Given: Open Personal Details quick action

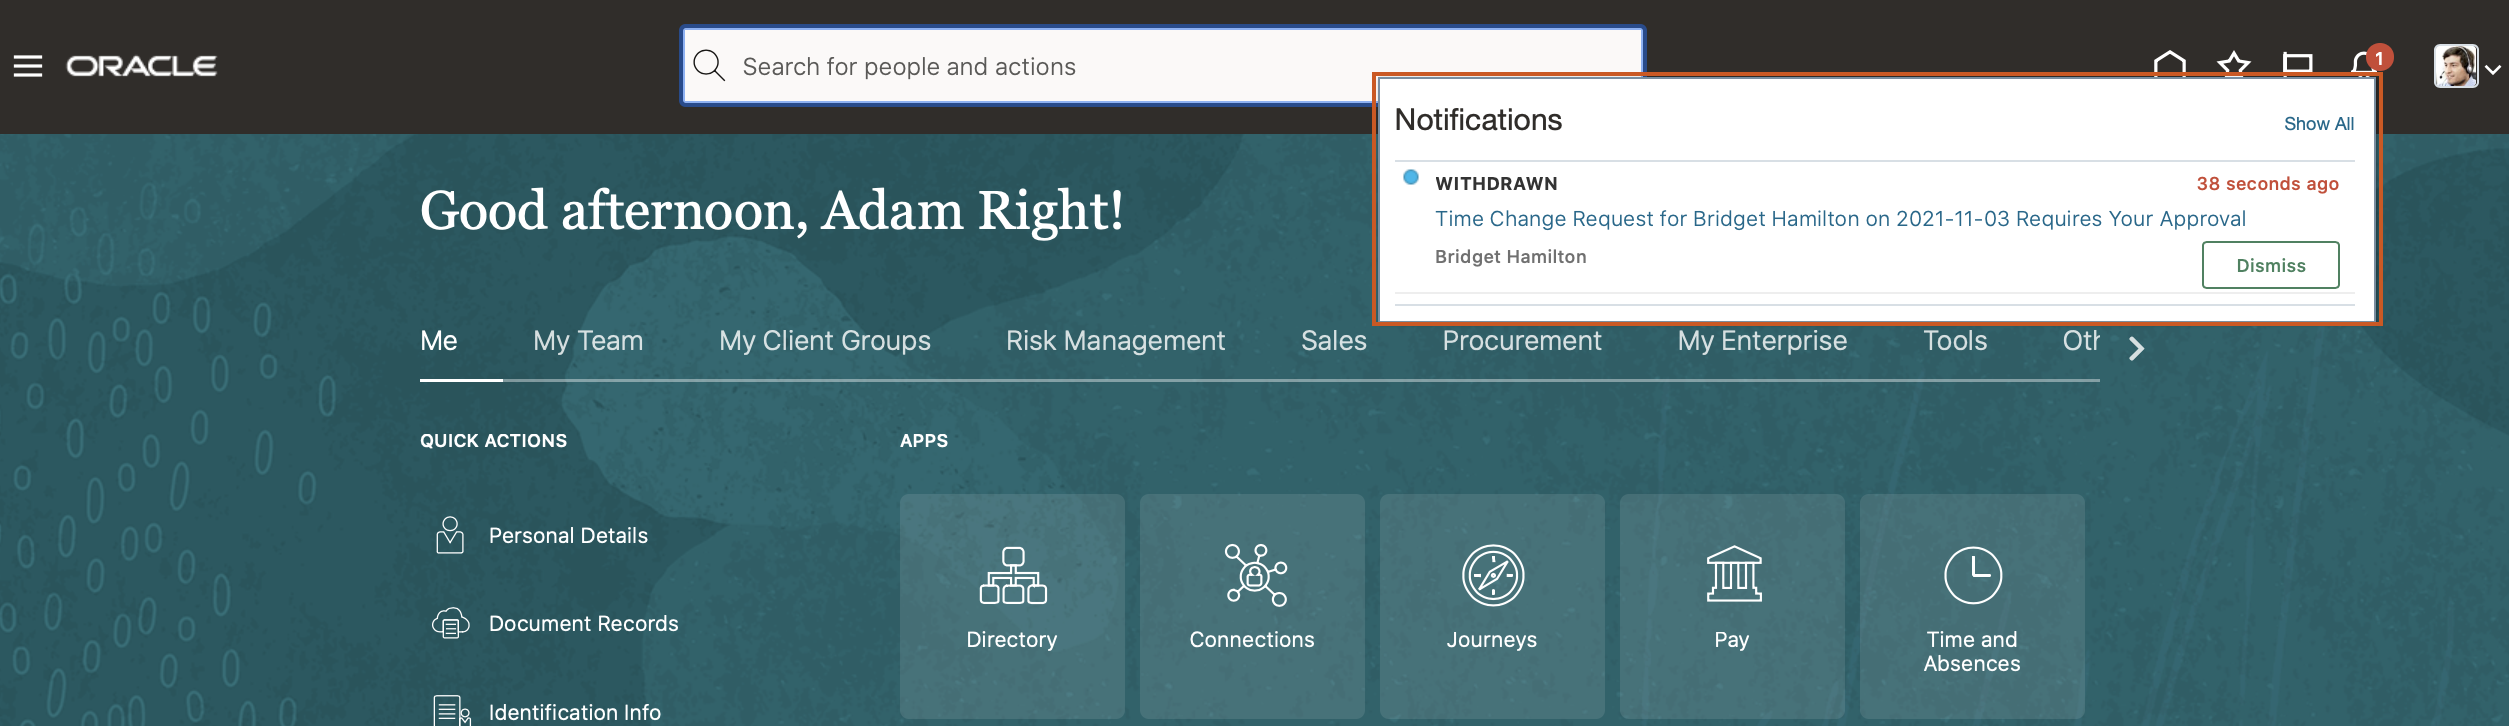Looking at the screenshot, I should pos(567,536).
